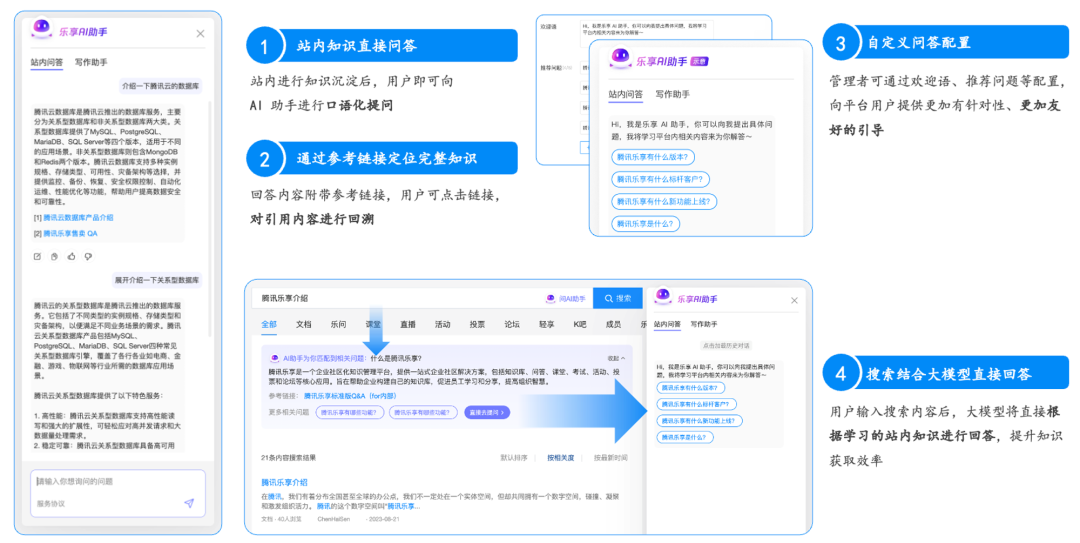Click the thumbs-down icon below the first answer

coord(88,256)
